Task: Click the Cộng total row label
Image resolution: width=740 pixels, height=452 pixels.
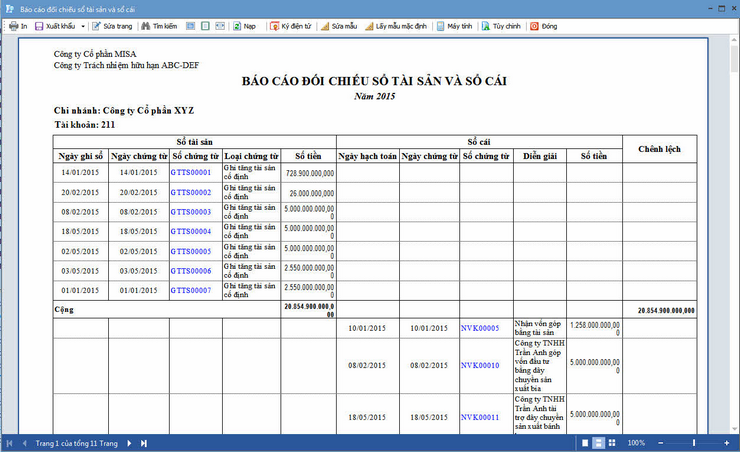Action: click(64, 310)
